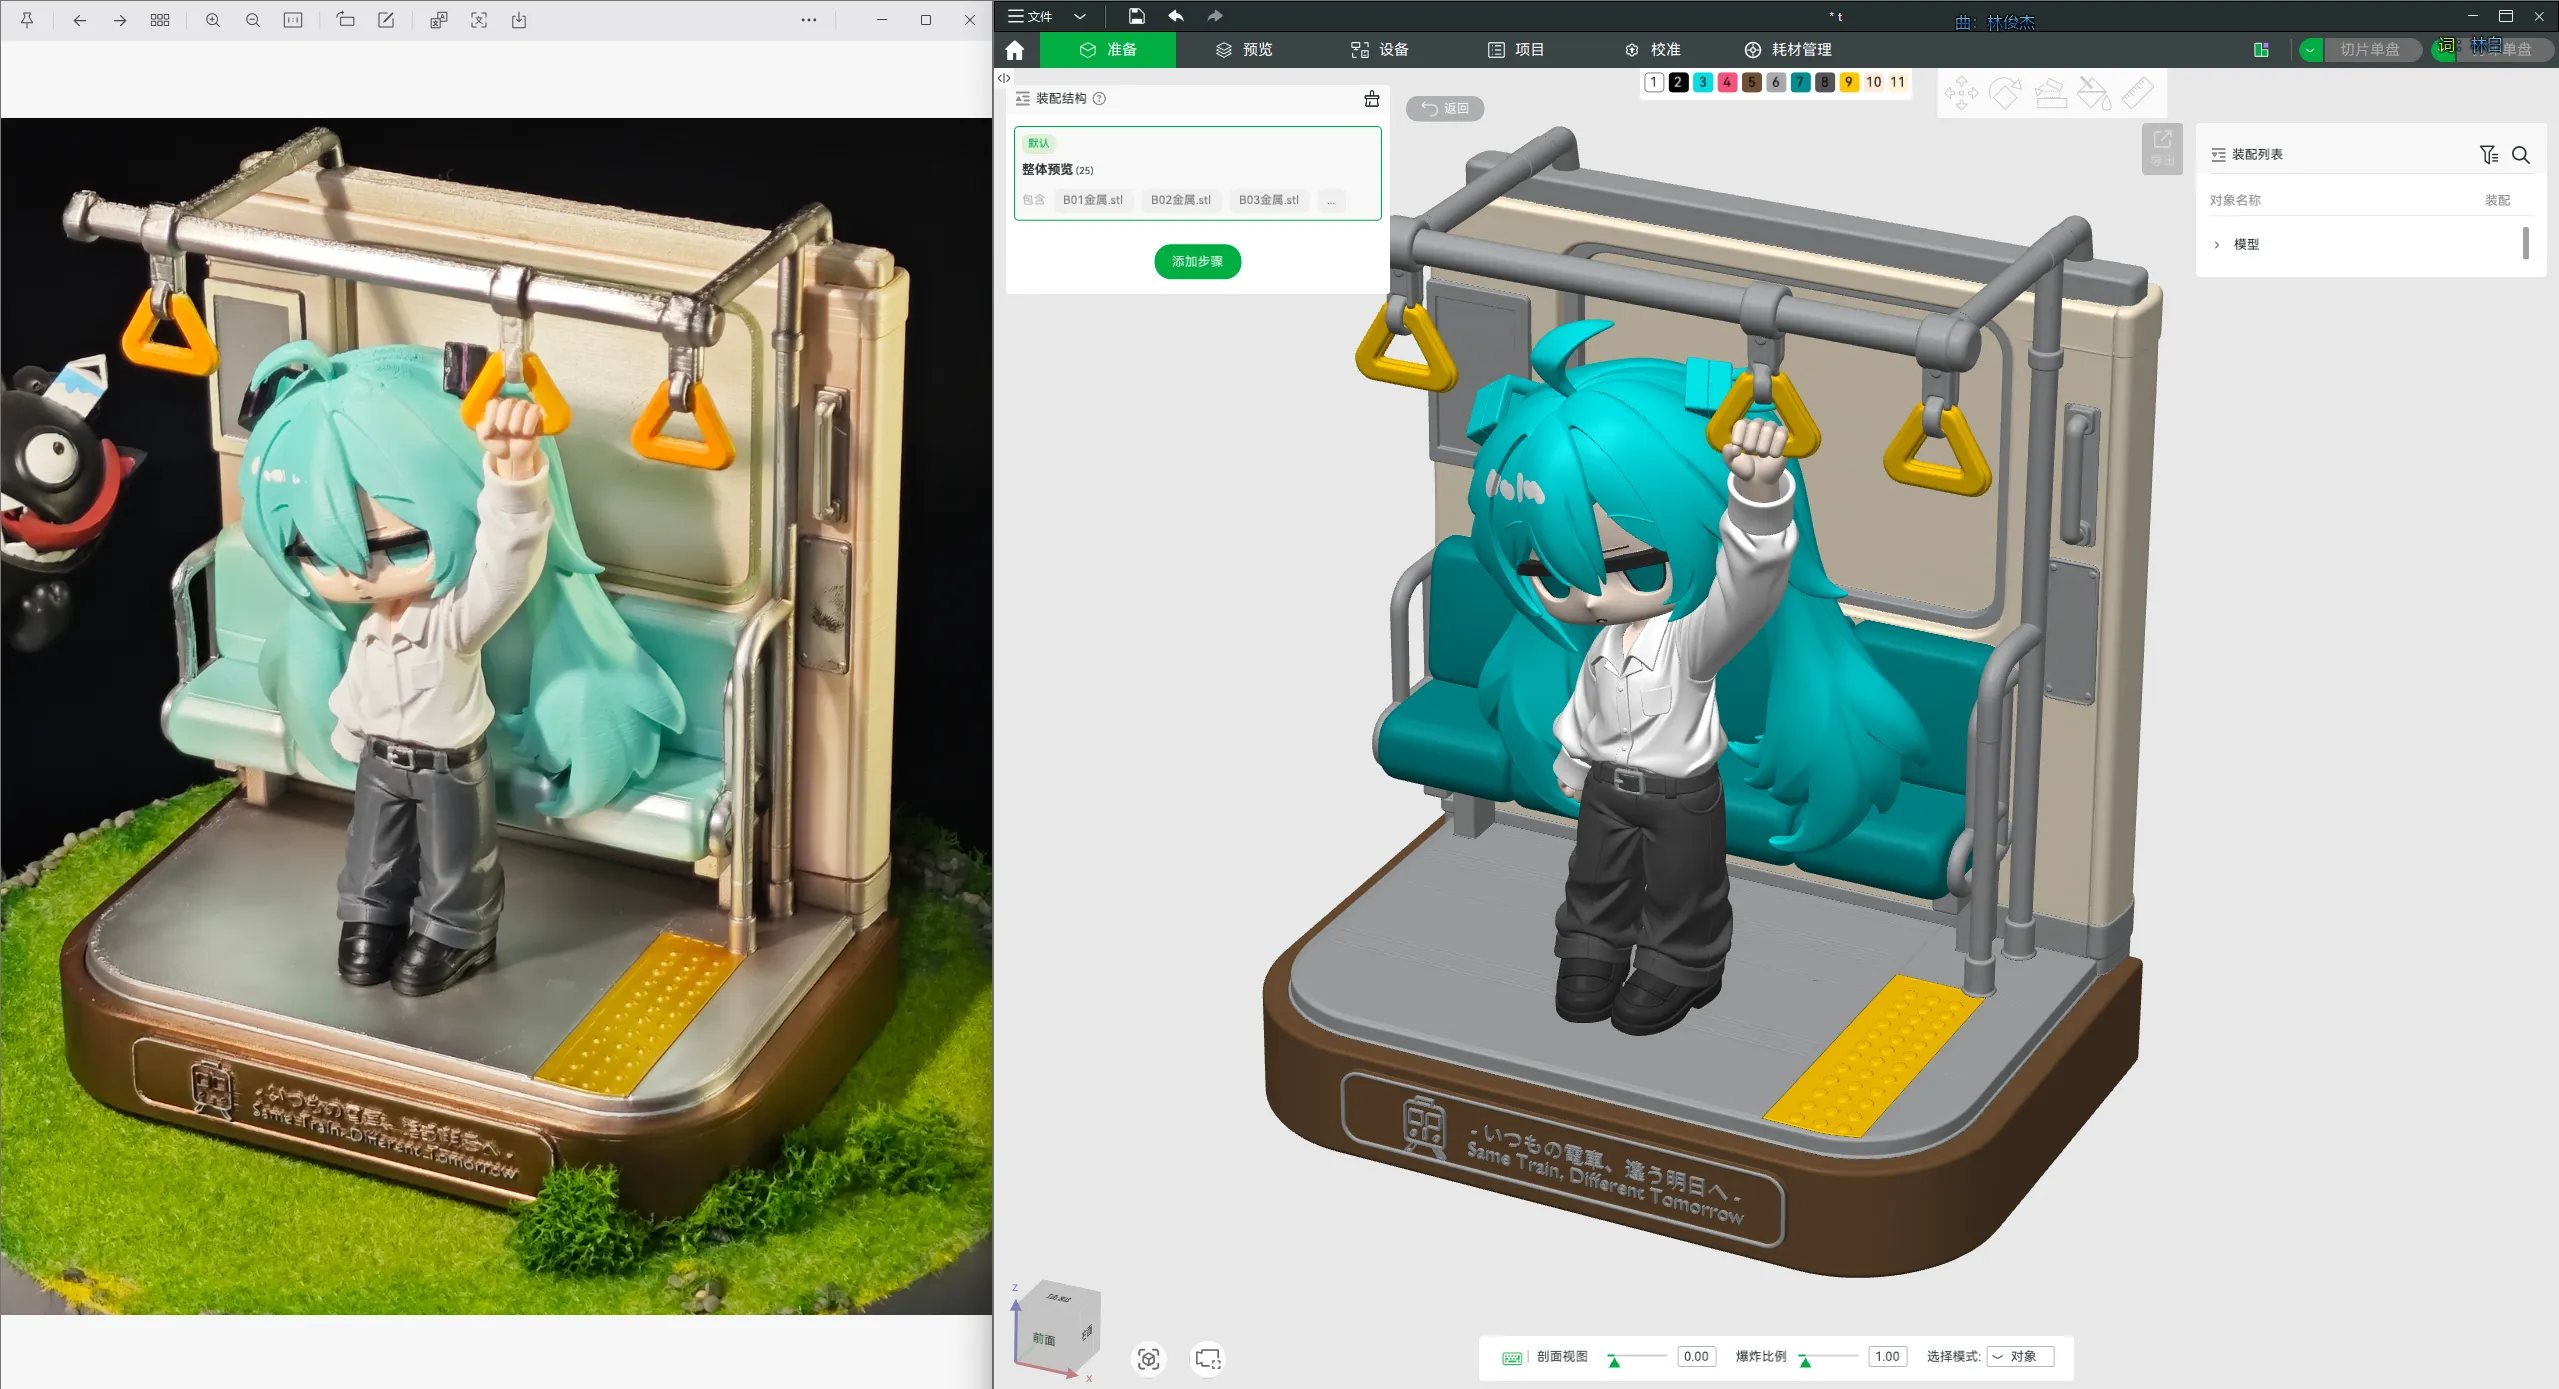Open the 选择模式 对象 dropdown
Viewport: 2559px width, 1389px height.
[2020, 1357]
